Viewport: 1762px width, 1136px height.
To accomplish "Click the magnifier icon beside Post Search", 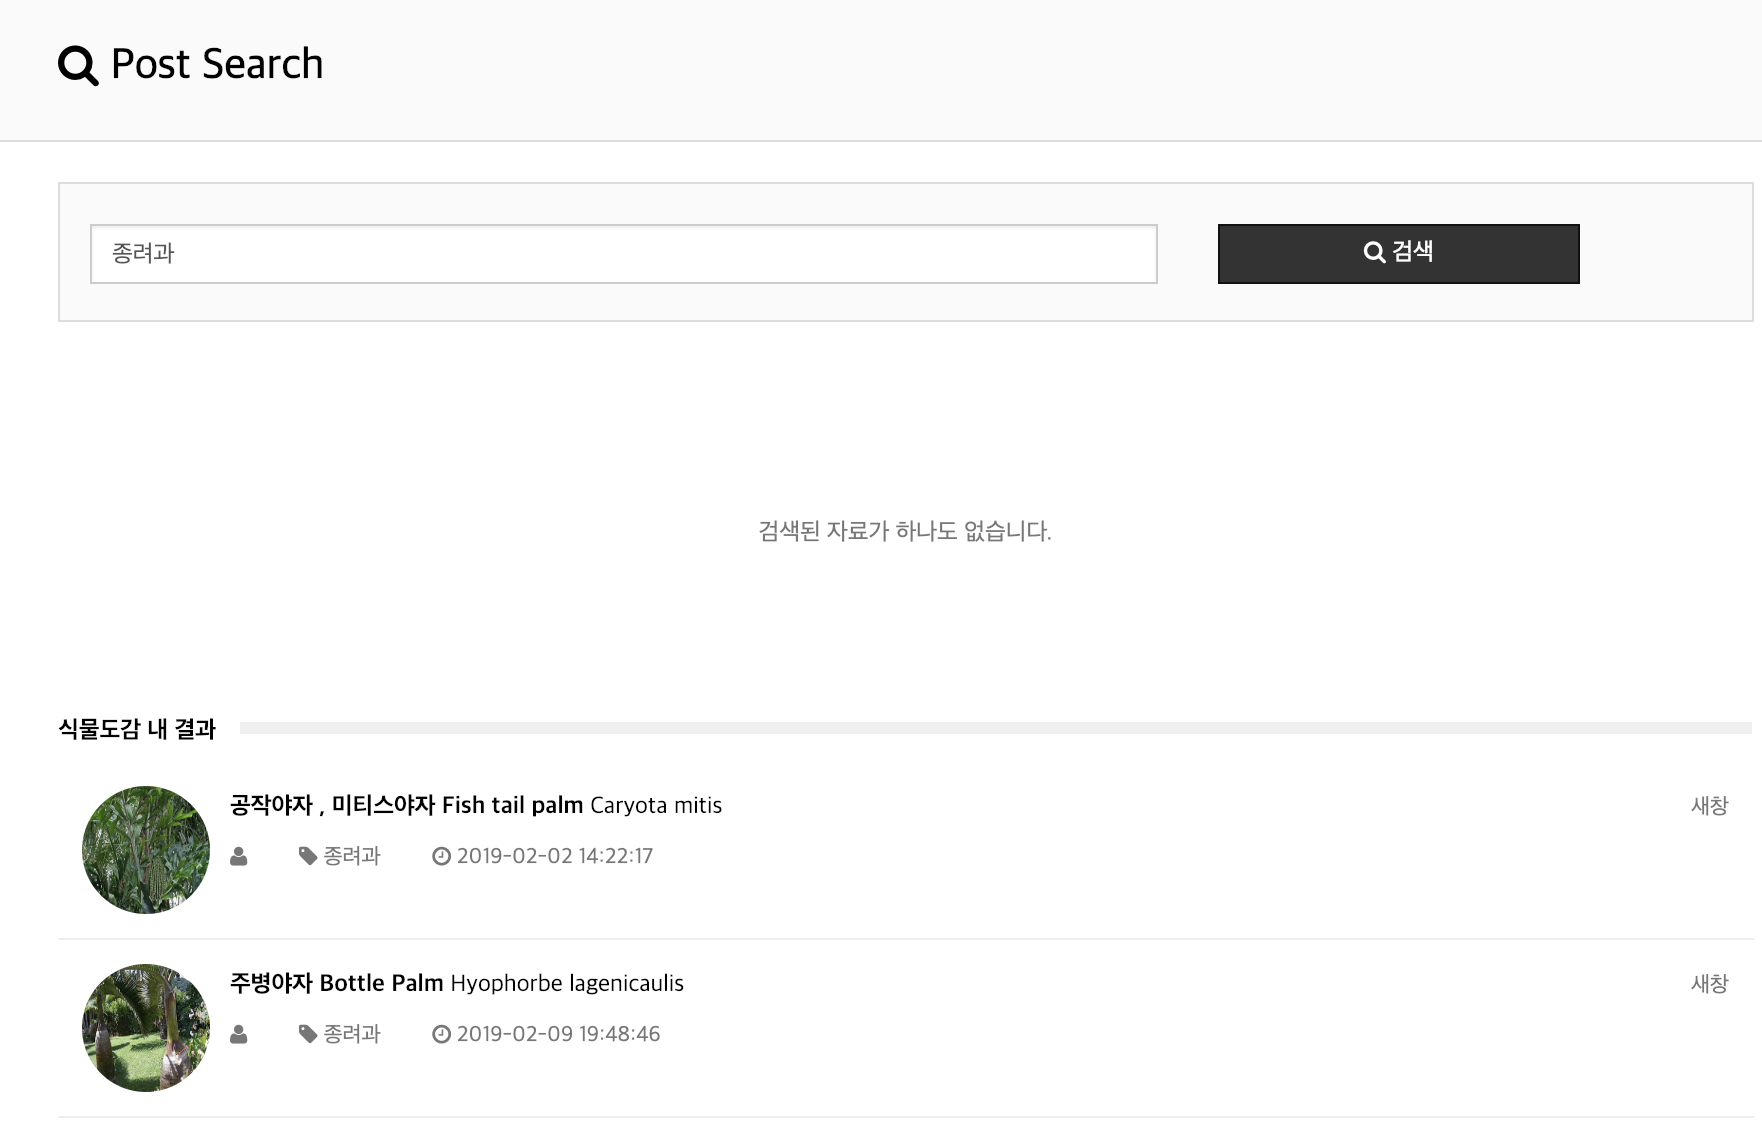I will tap(78, 66).
